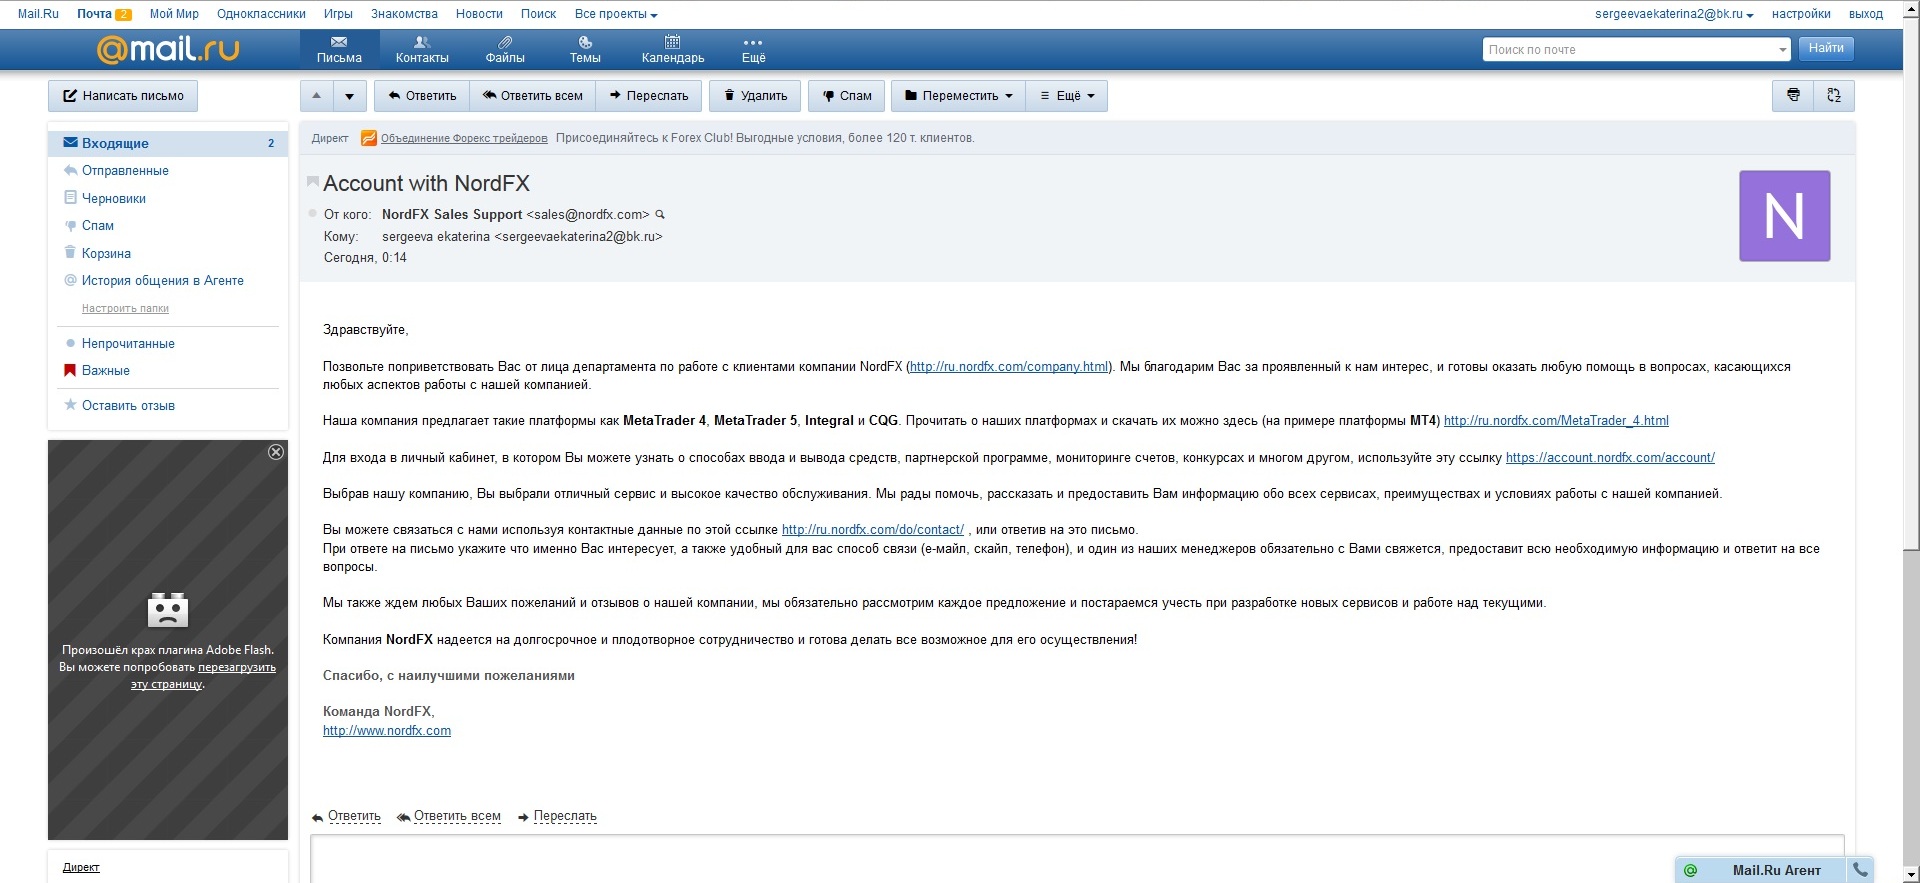Toggle unread dot beside От кого
The image size is (1920, 883).
[312, 213]
